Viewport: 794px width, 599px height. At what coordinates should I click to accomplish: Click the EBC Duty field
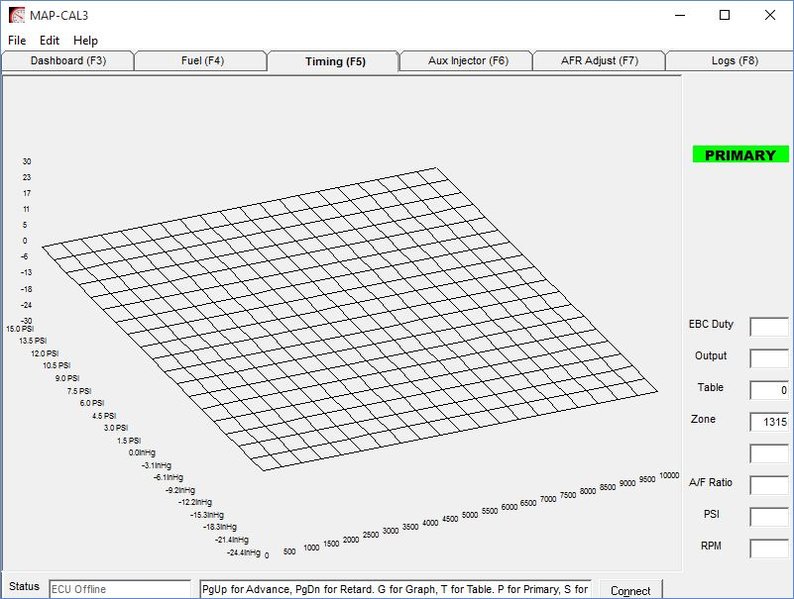click(x=769, y=327)
